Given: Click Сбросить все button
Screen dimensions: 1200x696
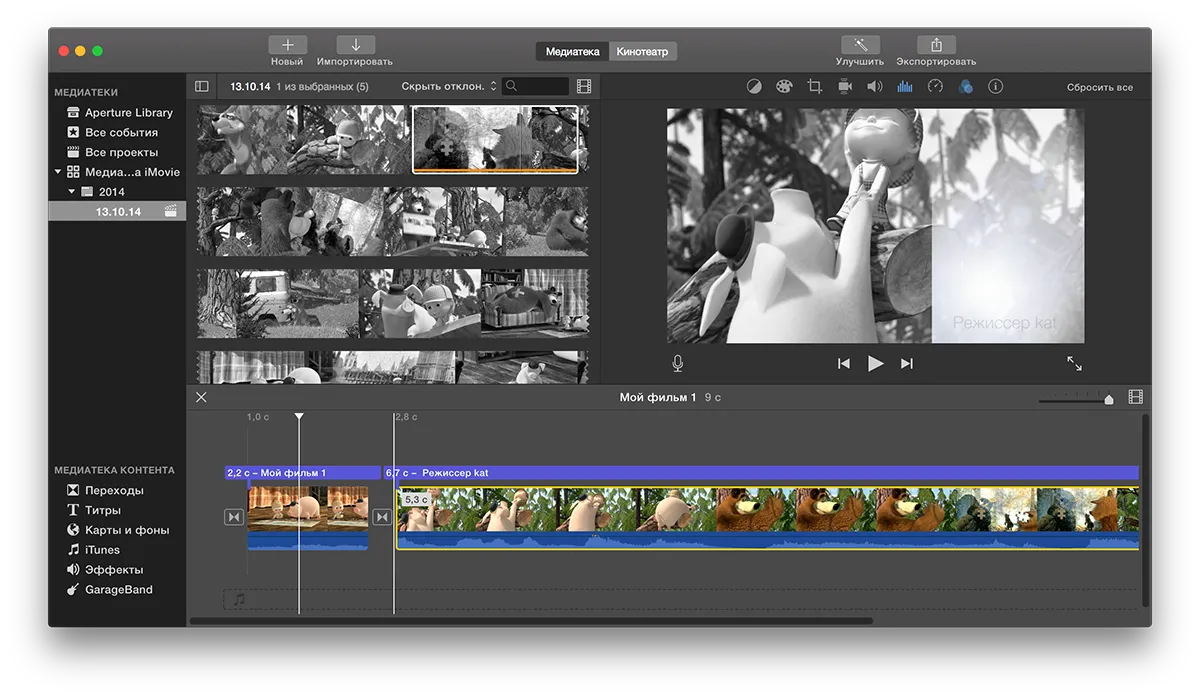Looking at the screenshot, I should click(1099, 88).
